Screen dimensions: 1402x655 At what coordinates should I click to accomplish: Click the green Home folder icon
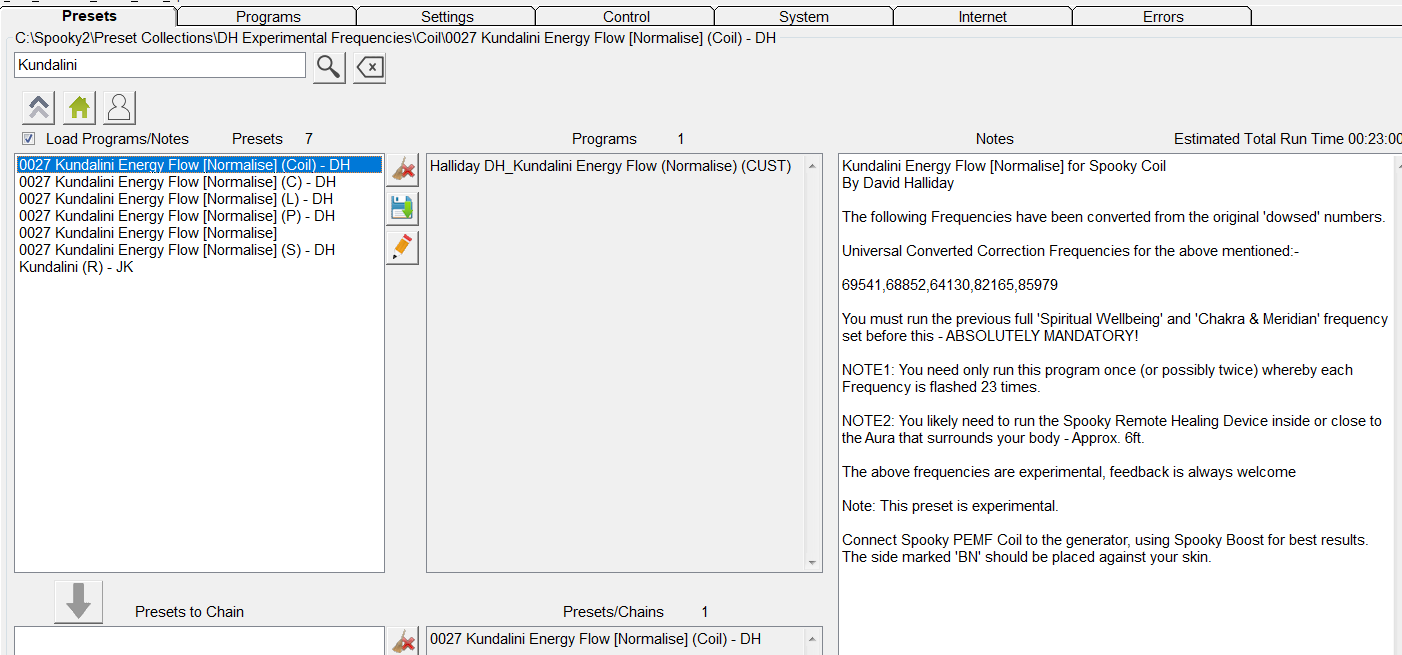pyautogui.click(x=79, y=107)
